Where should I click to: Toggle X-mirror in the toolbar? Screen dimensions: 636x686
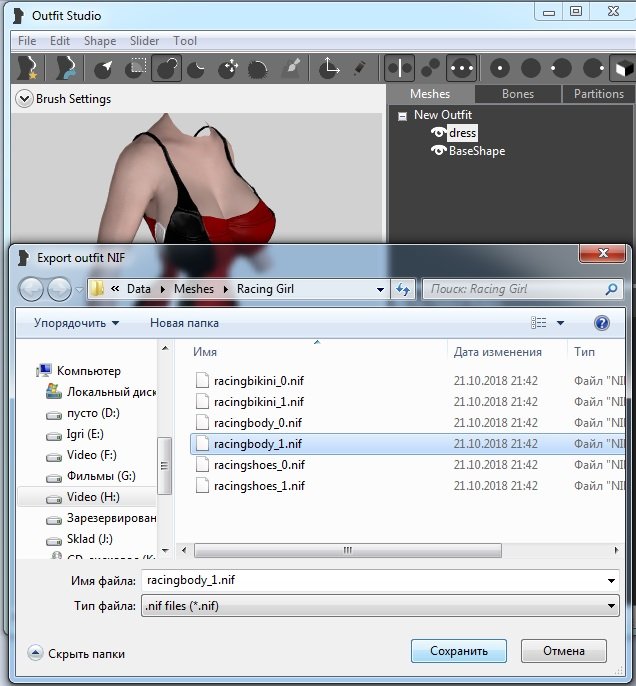click(x=400, y=68)
